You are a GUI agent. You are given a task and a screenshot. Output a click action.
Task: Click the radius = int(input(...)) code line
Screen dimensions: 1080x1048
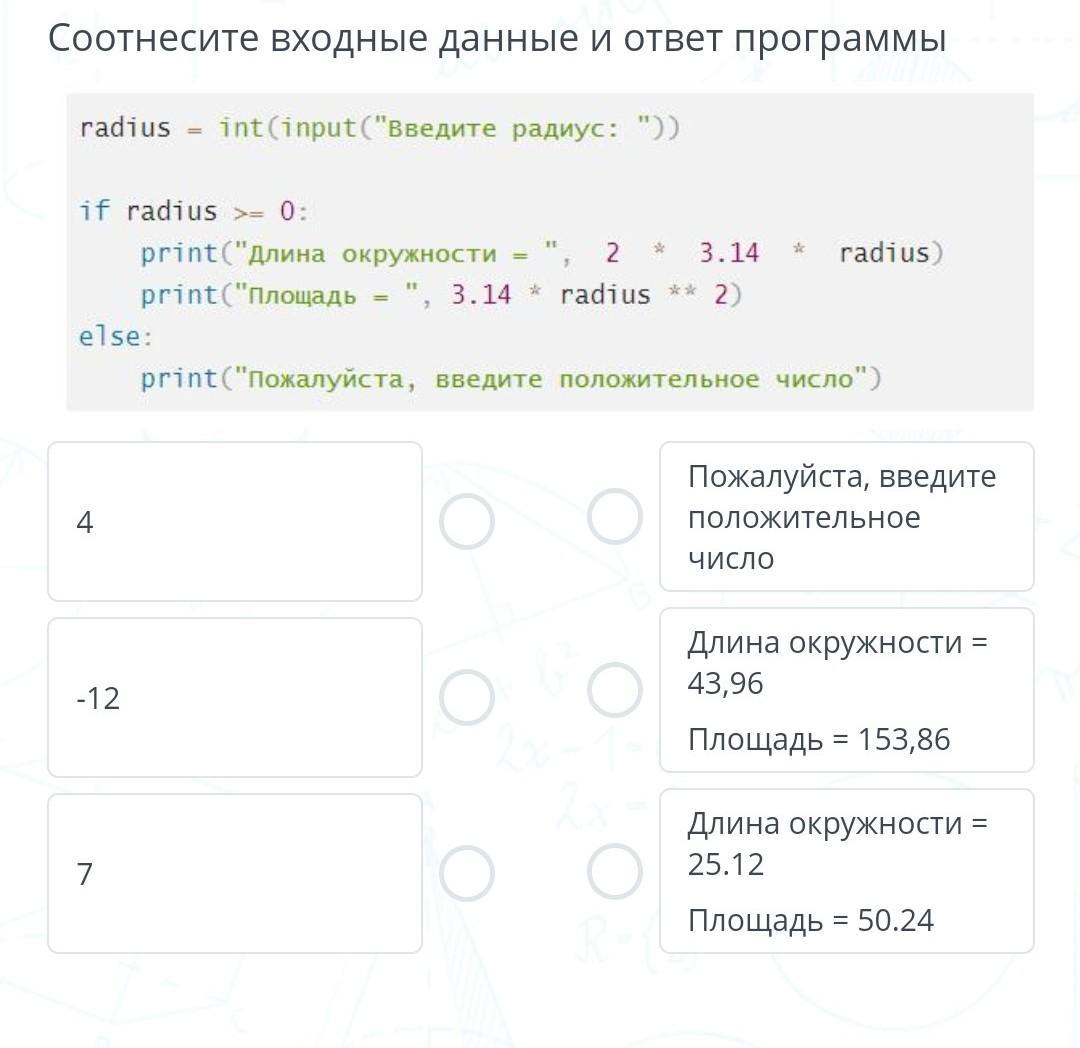click(x=380, y=128)
